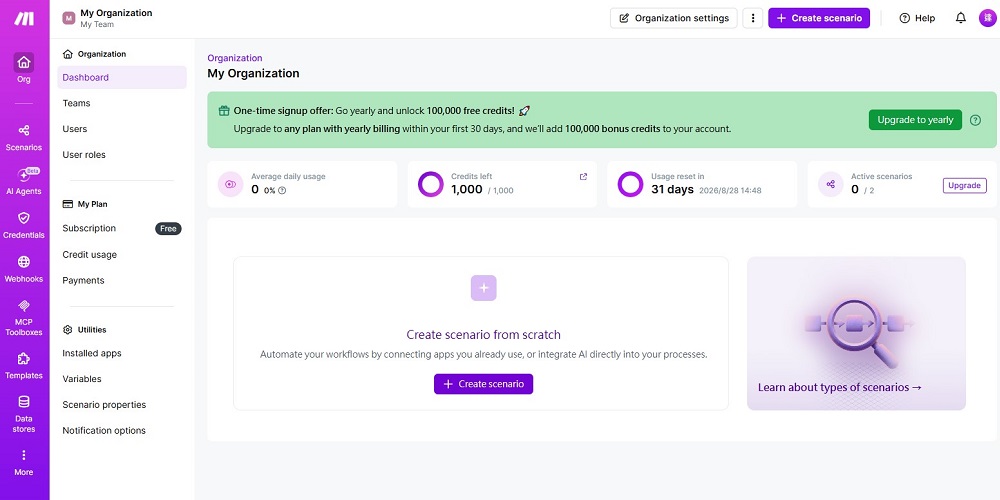Click the 'Create scenario from scratch' heading

483,335
